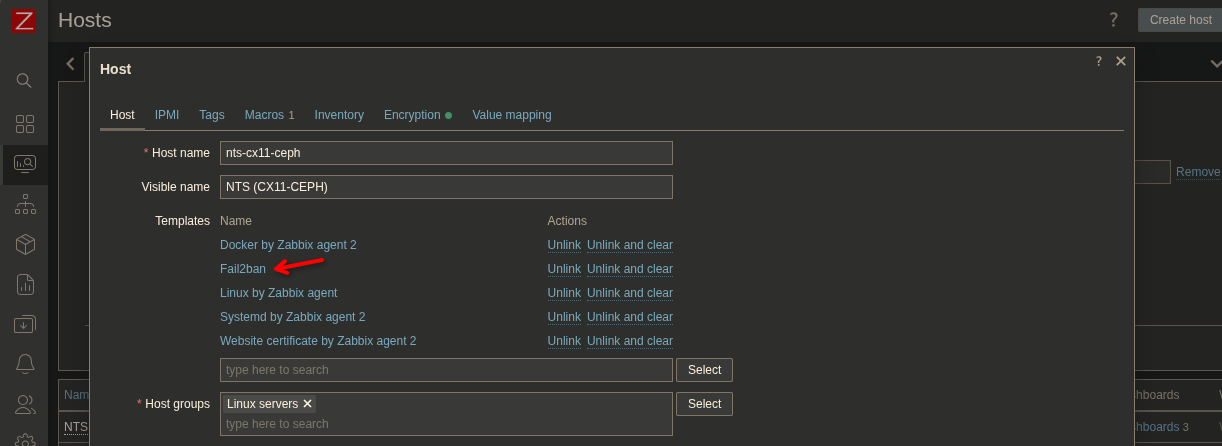Unlink the Website certificate template
1222x446 pixels.
point(564,341)
